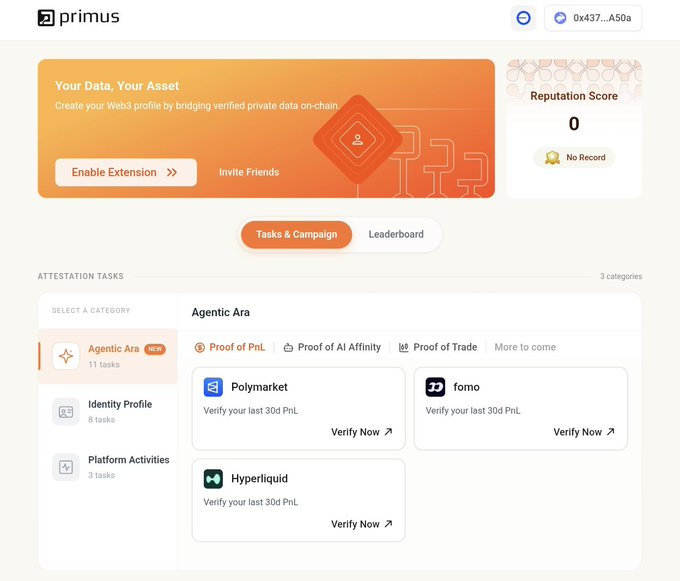Screen dimensions: 680x581
Task: Click arrow icon on Hyperliquid Verify Now
Action: [389, 523]
